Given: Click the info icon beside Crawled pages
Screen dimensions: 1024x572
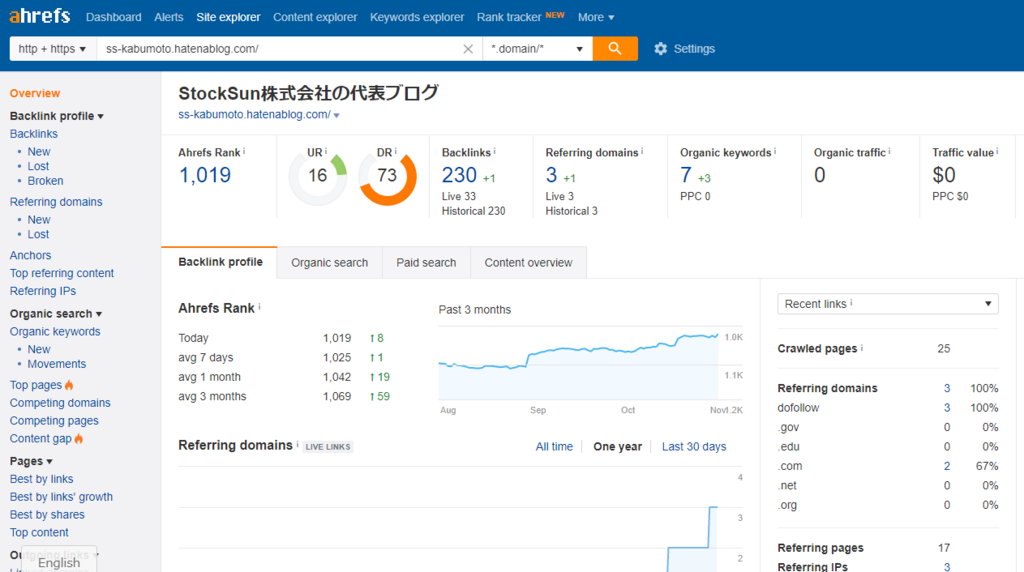Looking at the screenshot, I should point(861,348).
